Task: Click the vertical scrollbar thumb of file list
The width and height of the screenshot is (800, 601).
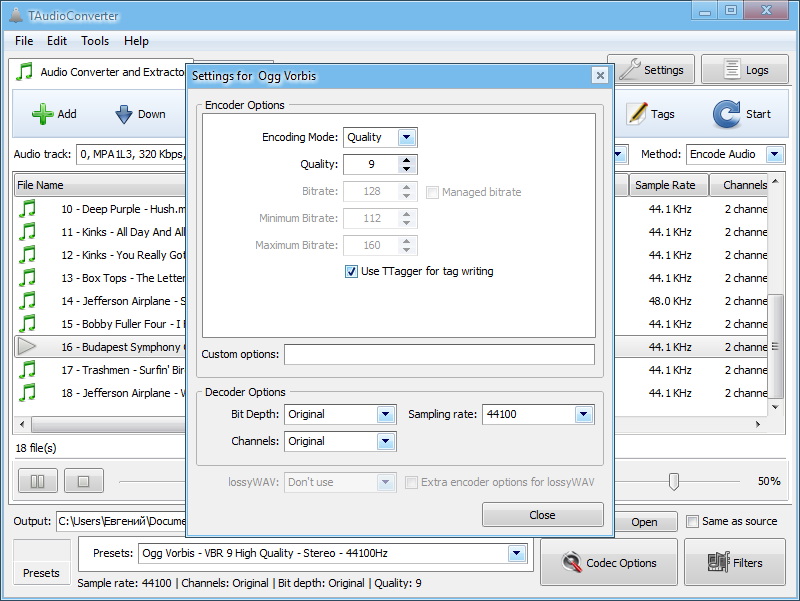Action: coord(776,346)
